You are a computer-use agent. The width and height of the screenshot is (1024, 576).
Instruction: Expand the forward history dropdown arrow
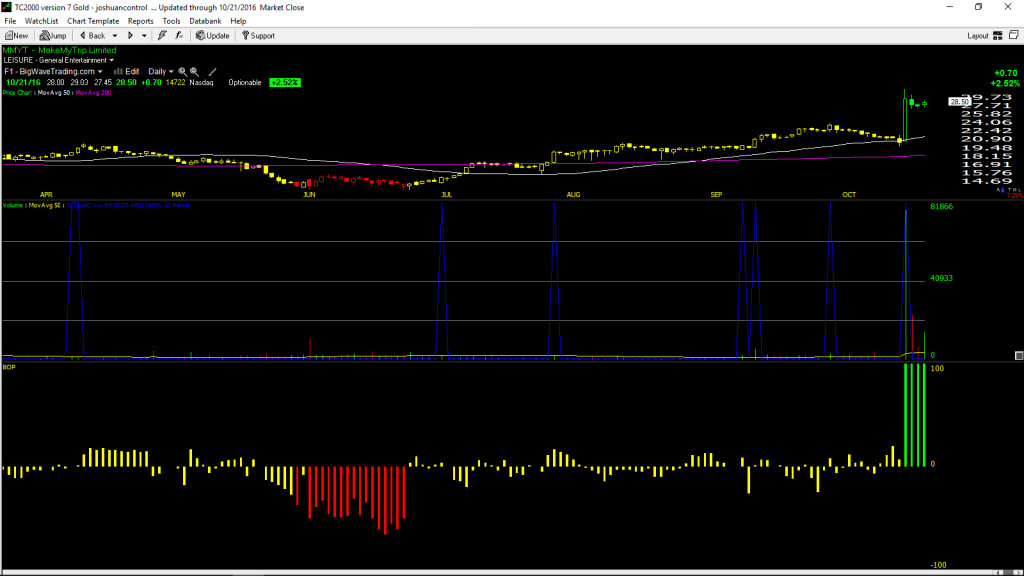[x=144, y=36]
